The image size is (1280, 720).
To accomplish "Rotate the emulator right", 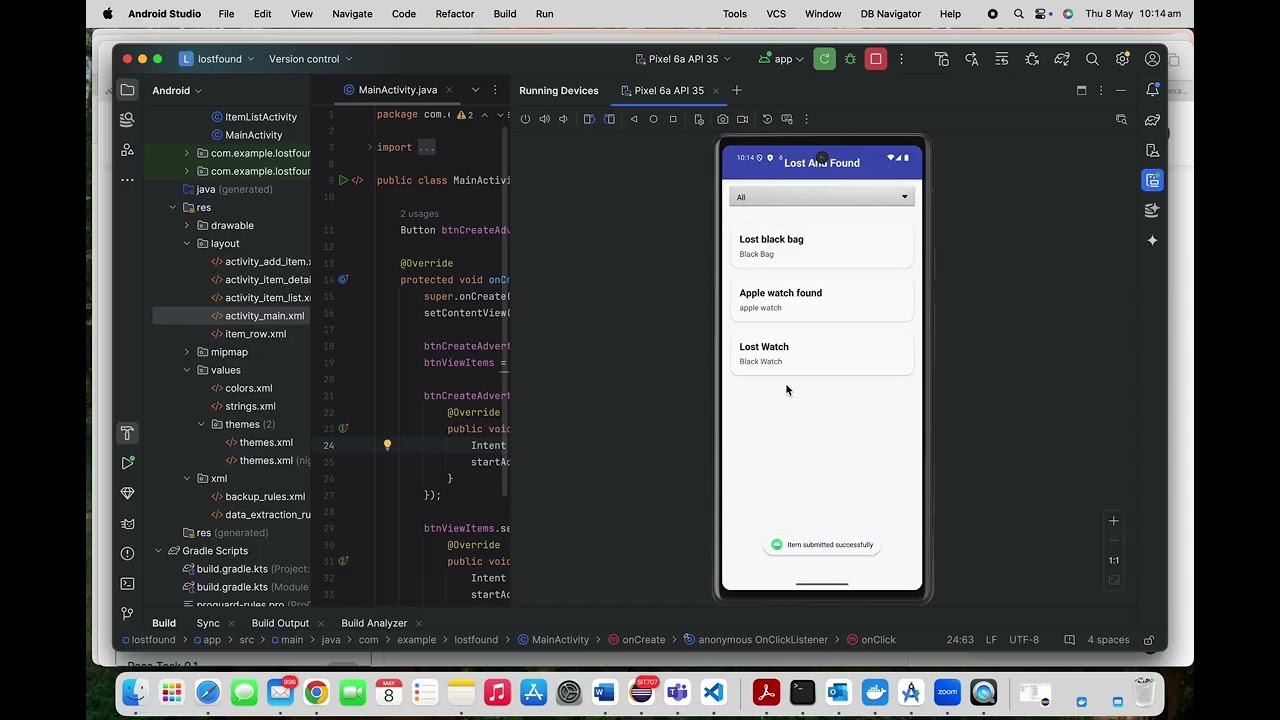I will [x=609, y=119].
